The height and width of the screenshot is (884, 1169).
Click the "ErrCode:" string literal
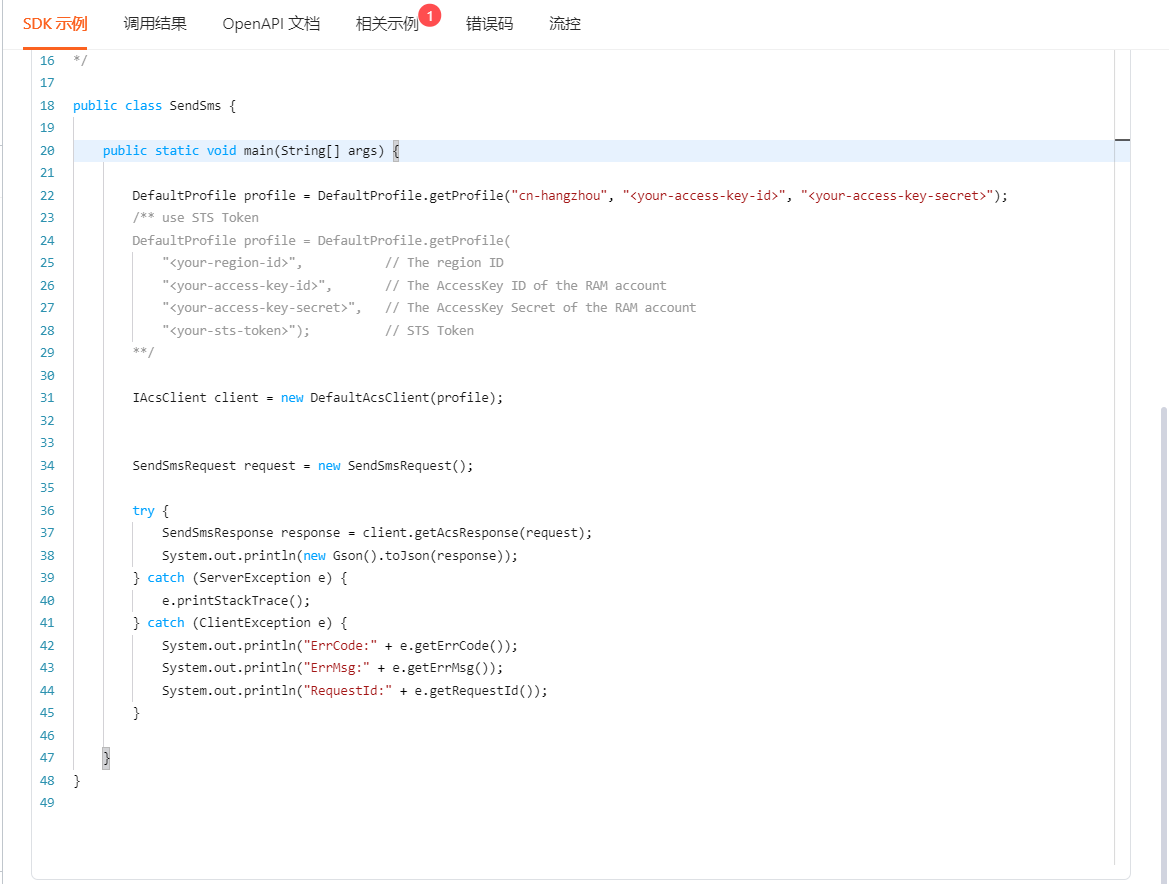click(x=340, y=645)
